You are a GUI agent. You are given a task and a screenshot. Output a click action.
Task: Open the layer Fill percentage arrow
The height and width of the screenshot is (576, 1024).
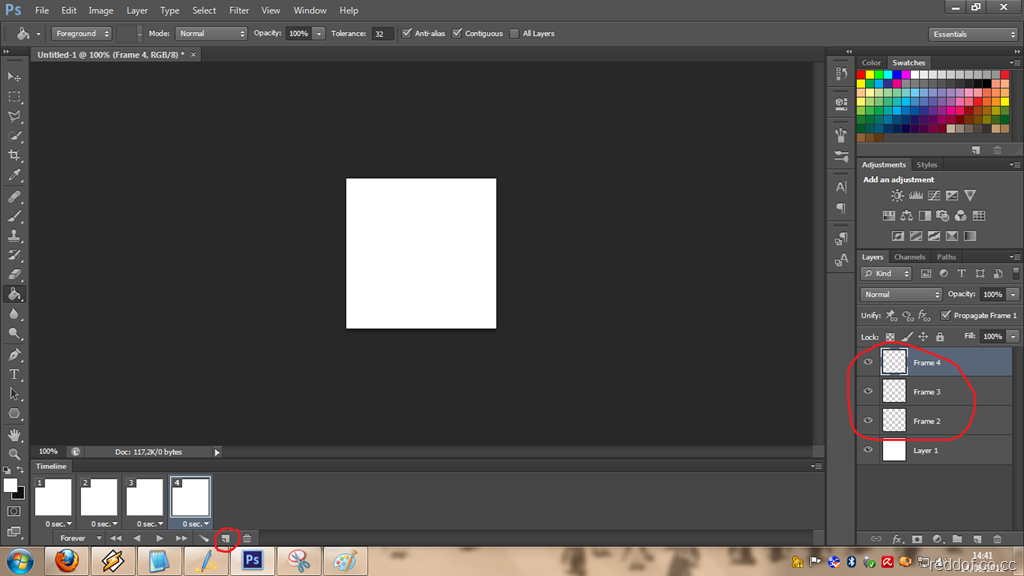click(1013, 337)
